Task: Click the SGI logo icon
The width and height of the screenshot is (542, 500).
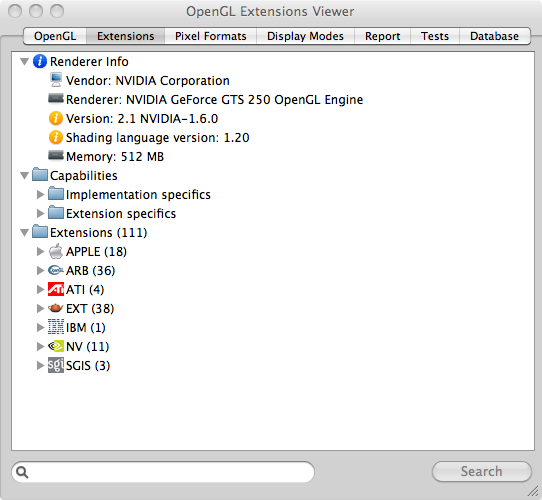Action: pos(56,365)
